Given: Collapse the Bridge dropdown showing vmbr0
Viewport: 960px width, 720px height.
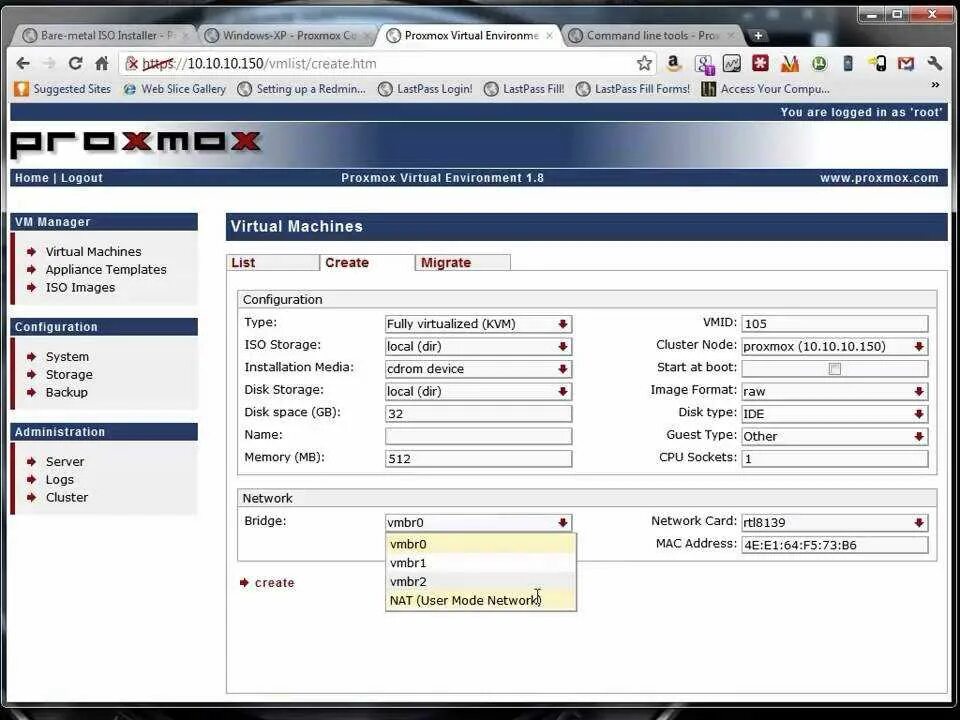Looking at the screenshot, I should (478, 523).
